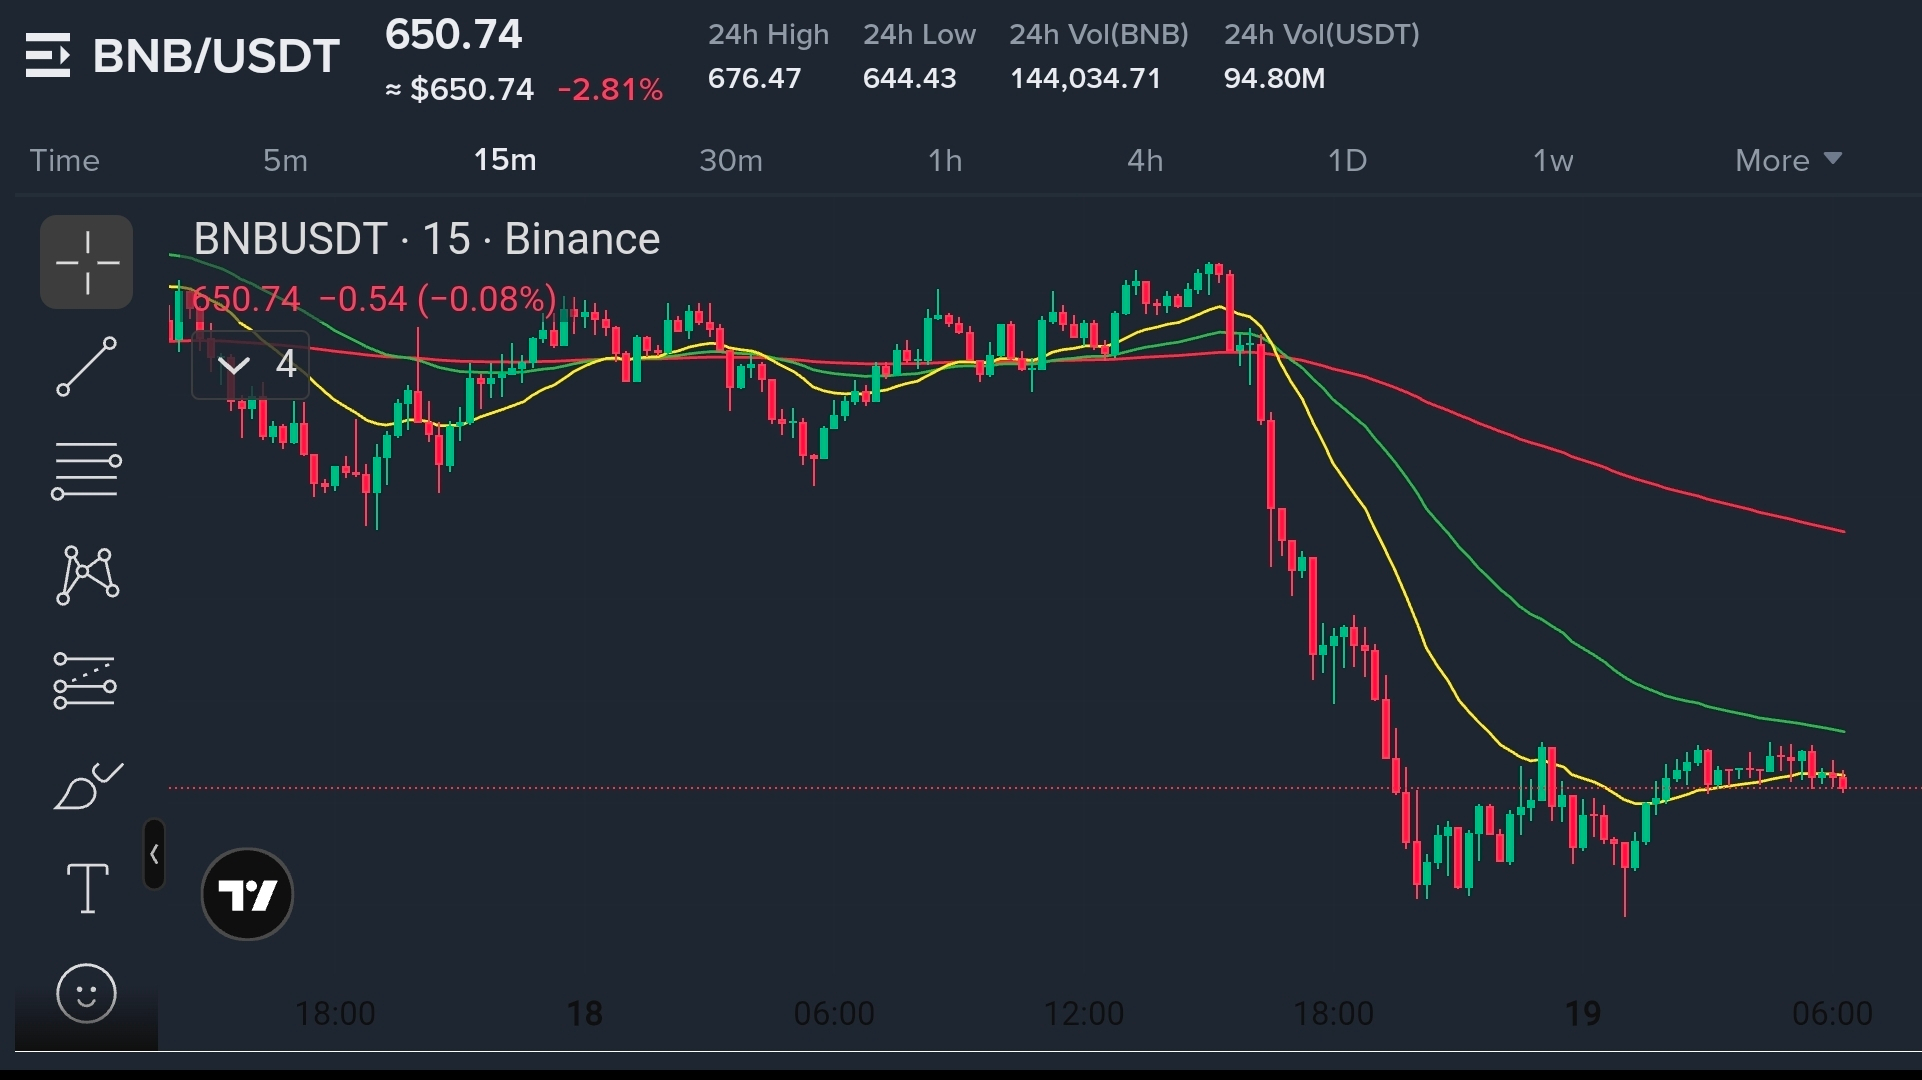This screenshot has width=1922, height=1080.
Task: Select the XABCD pattern tool
Action: (87, 575)
